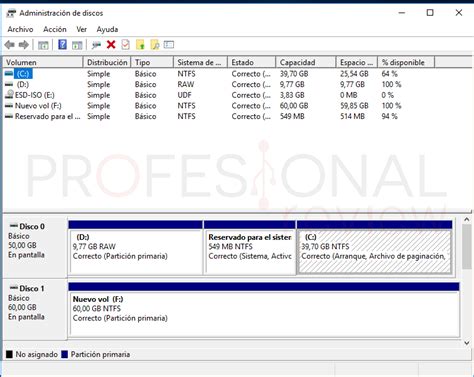Image resolution: width=474 pixels, height=377 pixels.
Task: Sort by the Distribución column header
Action: click(x=107, y=62)
